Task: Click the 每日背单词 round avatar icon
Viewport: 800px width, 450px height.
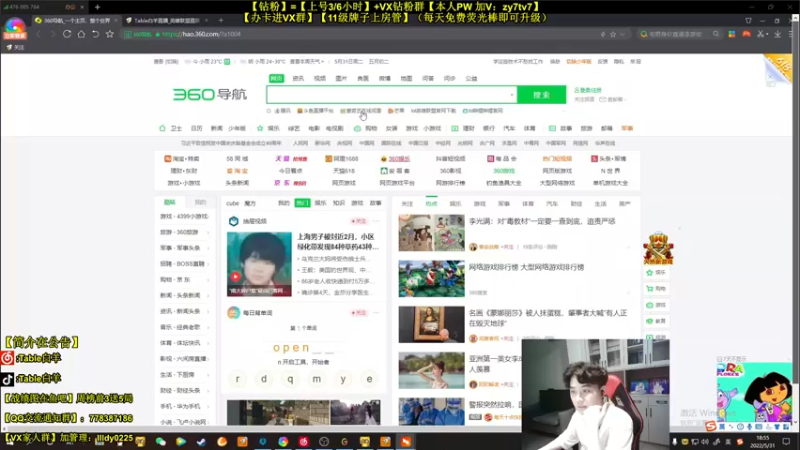Action: [x=234, y=312]
